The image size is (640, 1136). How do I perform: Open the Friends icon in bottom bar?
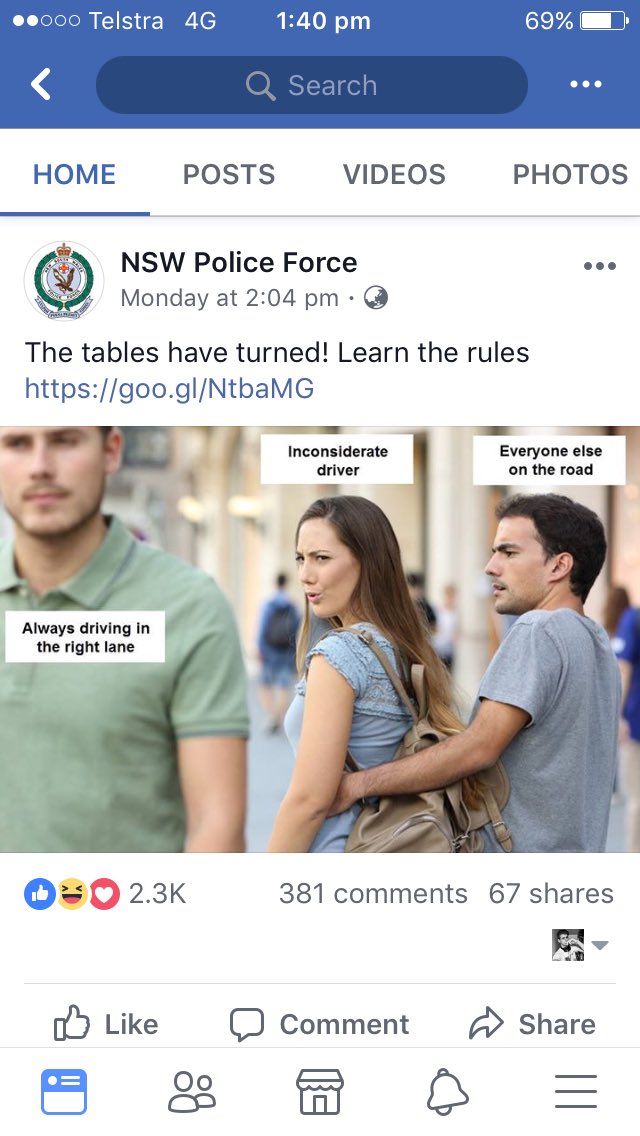192,1092
